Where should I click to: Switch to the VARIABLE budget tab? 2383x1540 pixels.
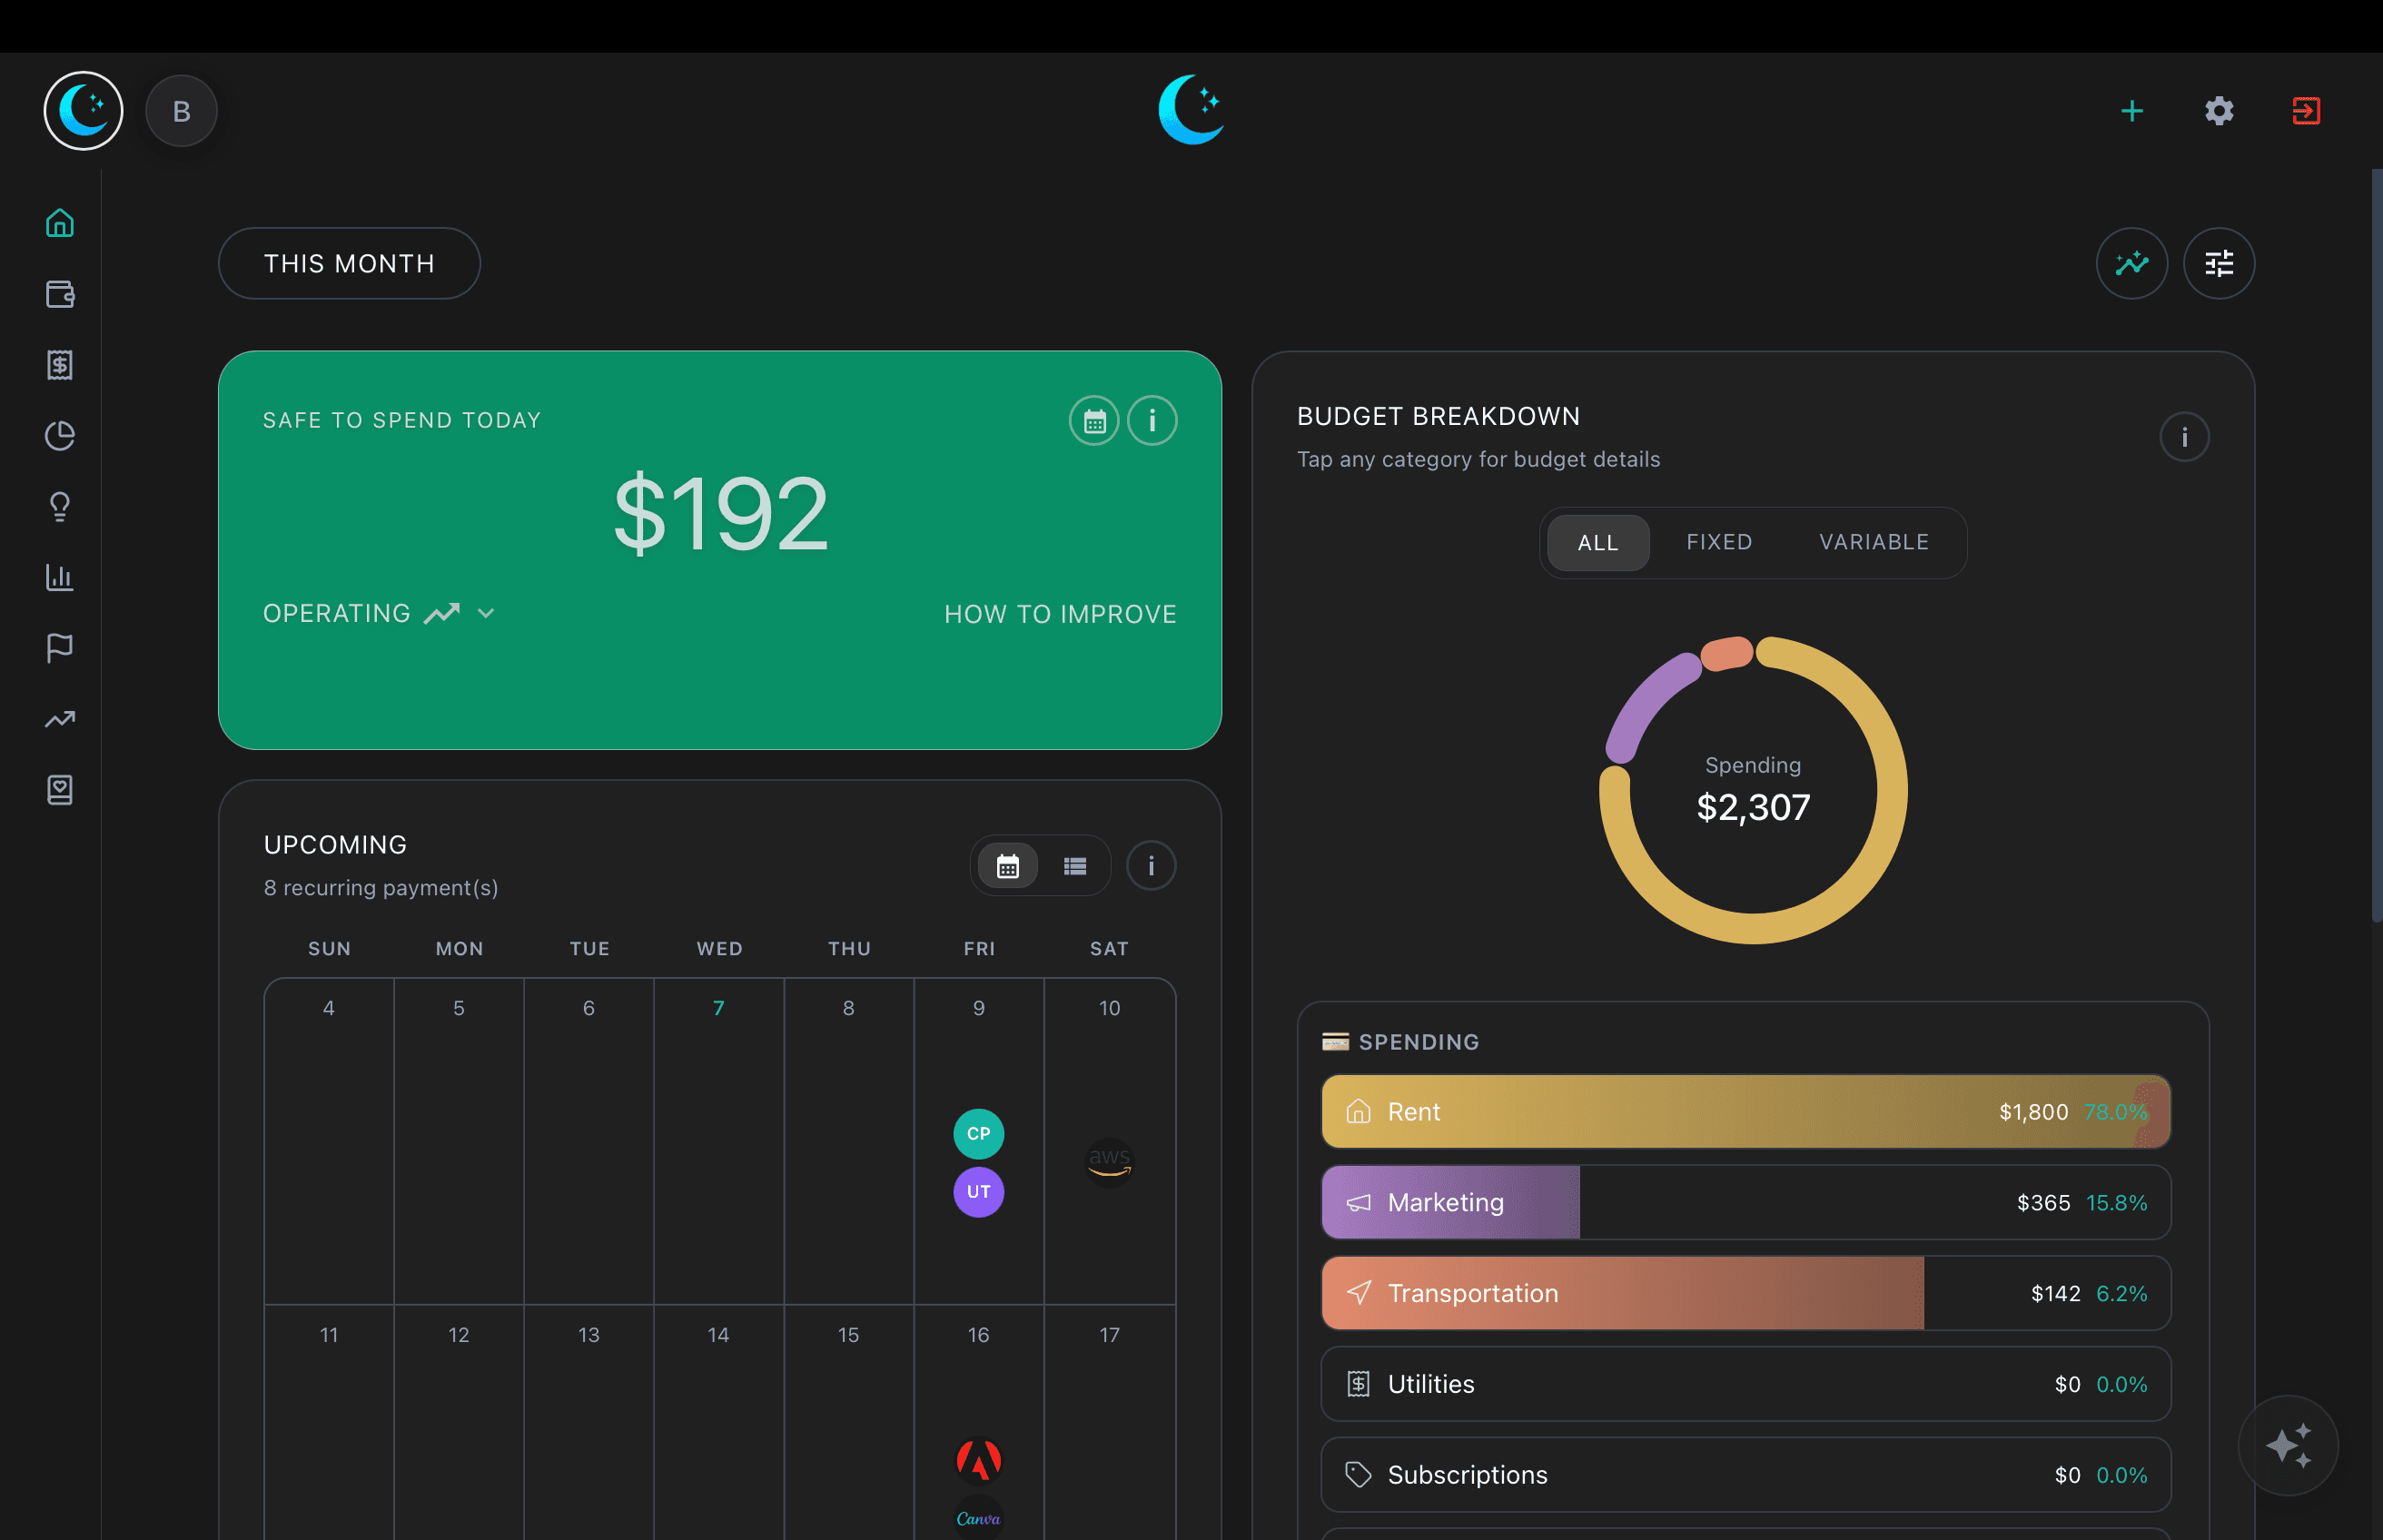pyautogui.click(x=1873, y=542)
